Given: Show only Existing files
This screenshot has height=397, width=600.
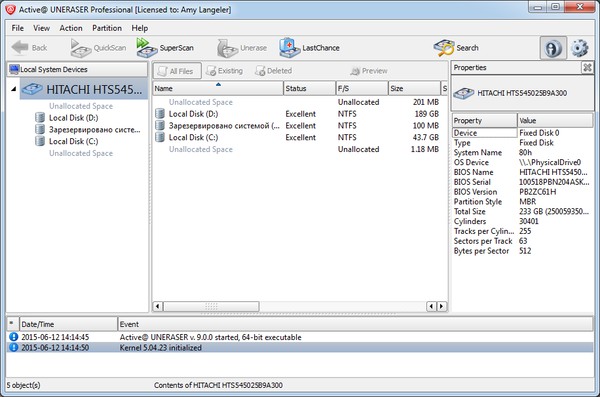Looking at the screenshot, I should 225,71.
